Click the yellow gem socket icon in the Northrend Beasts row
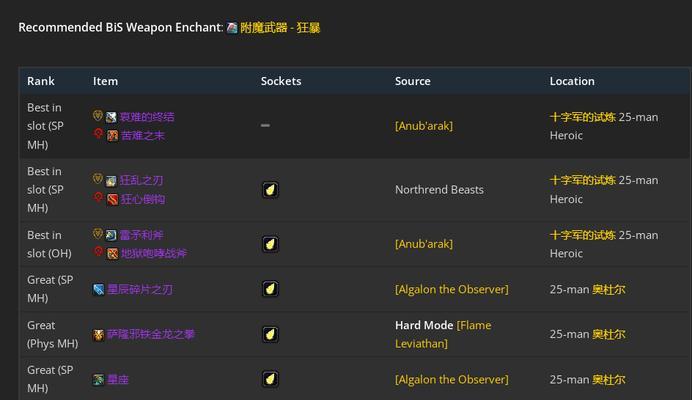The width and height of the screenshot is (692, 400). point(270,190)
